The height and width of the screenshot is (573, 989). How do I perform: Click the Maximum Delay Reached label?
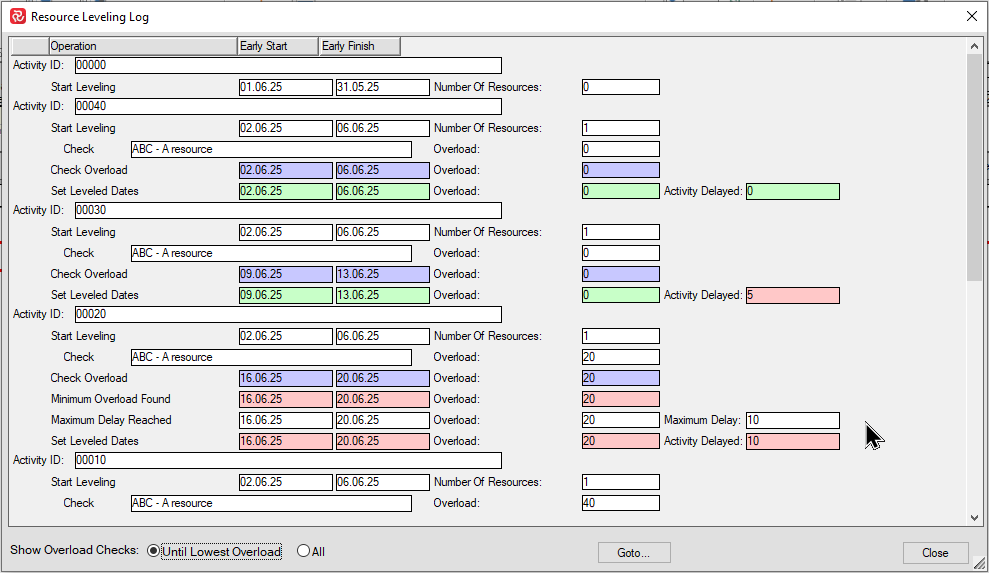[x=111, y=420]
